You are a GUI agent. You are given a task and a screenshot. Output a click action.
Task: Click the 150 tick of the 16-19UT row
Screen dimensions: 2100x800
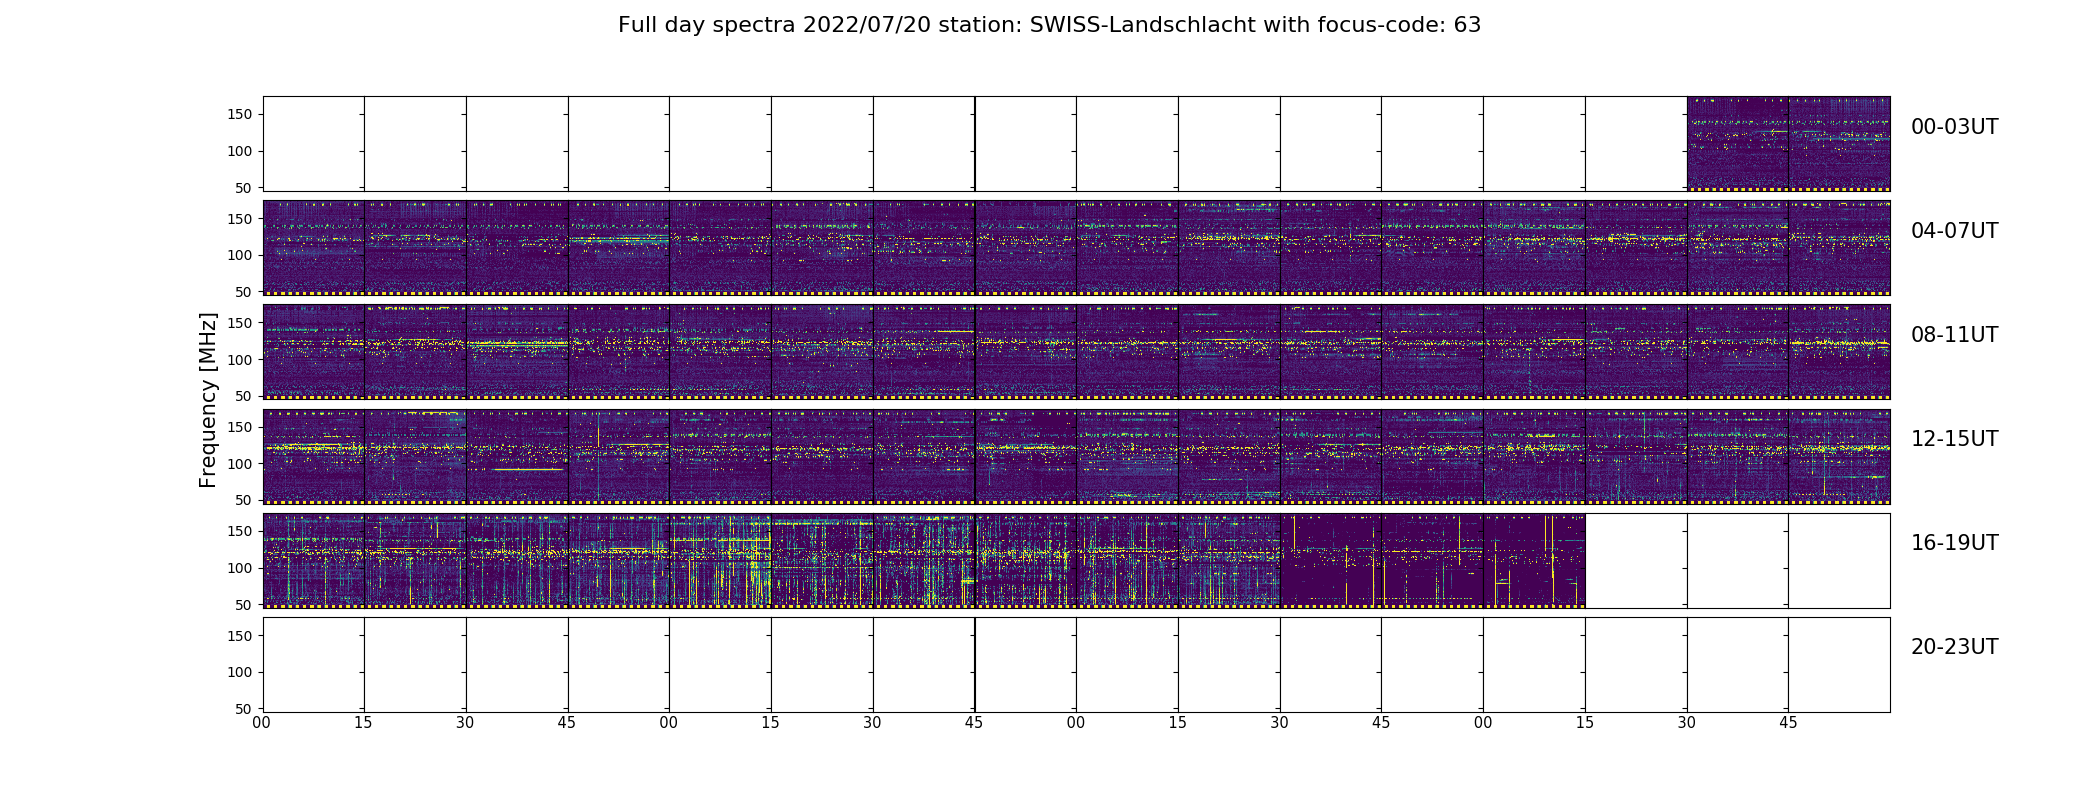[x=240, y=531]
